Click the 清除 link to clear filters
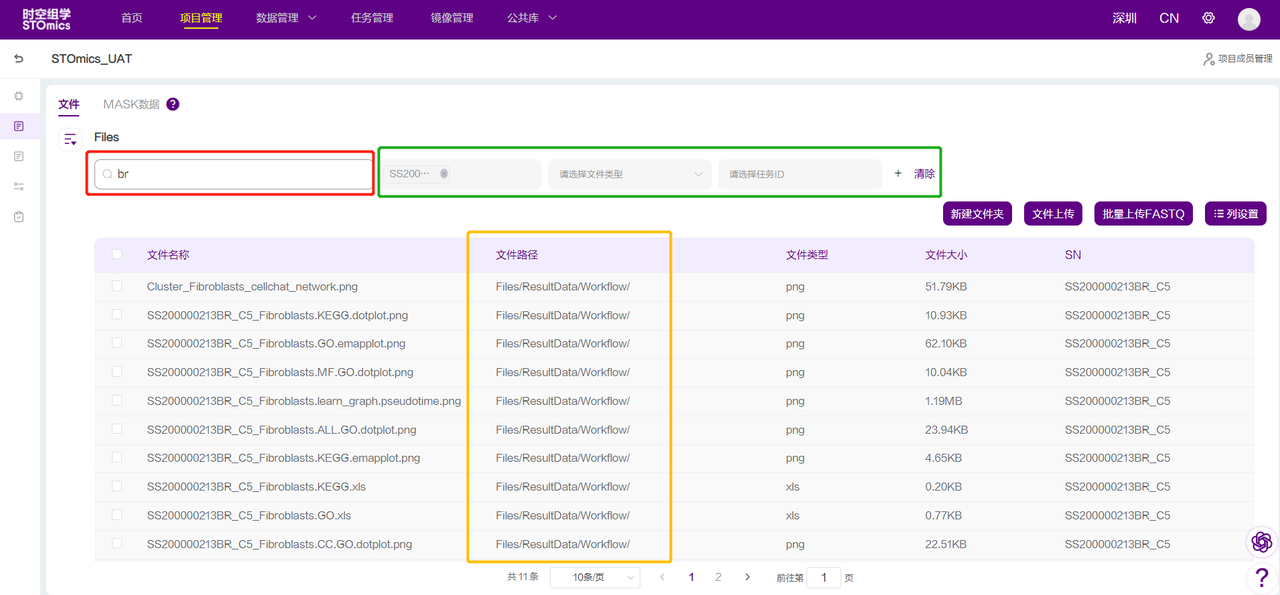1280x595 pixels. pos(924,174)
